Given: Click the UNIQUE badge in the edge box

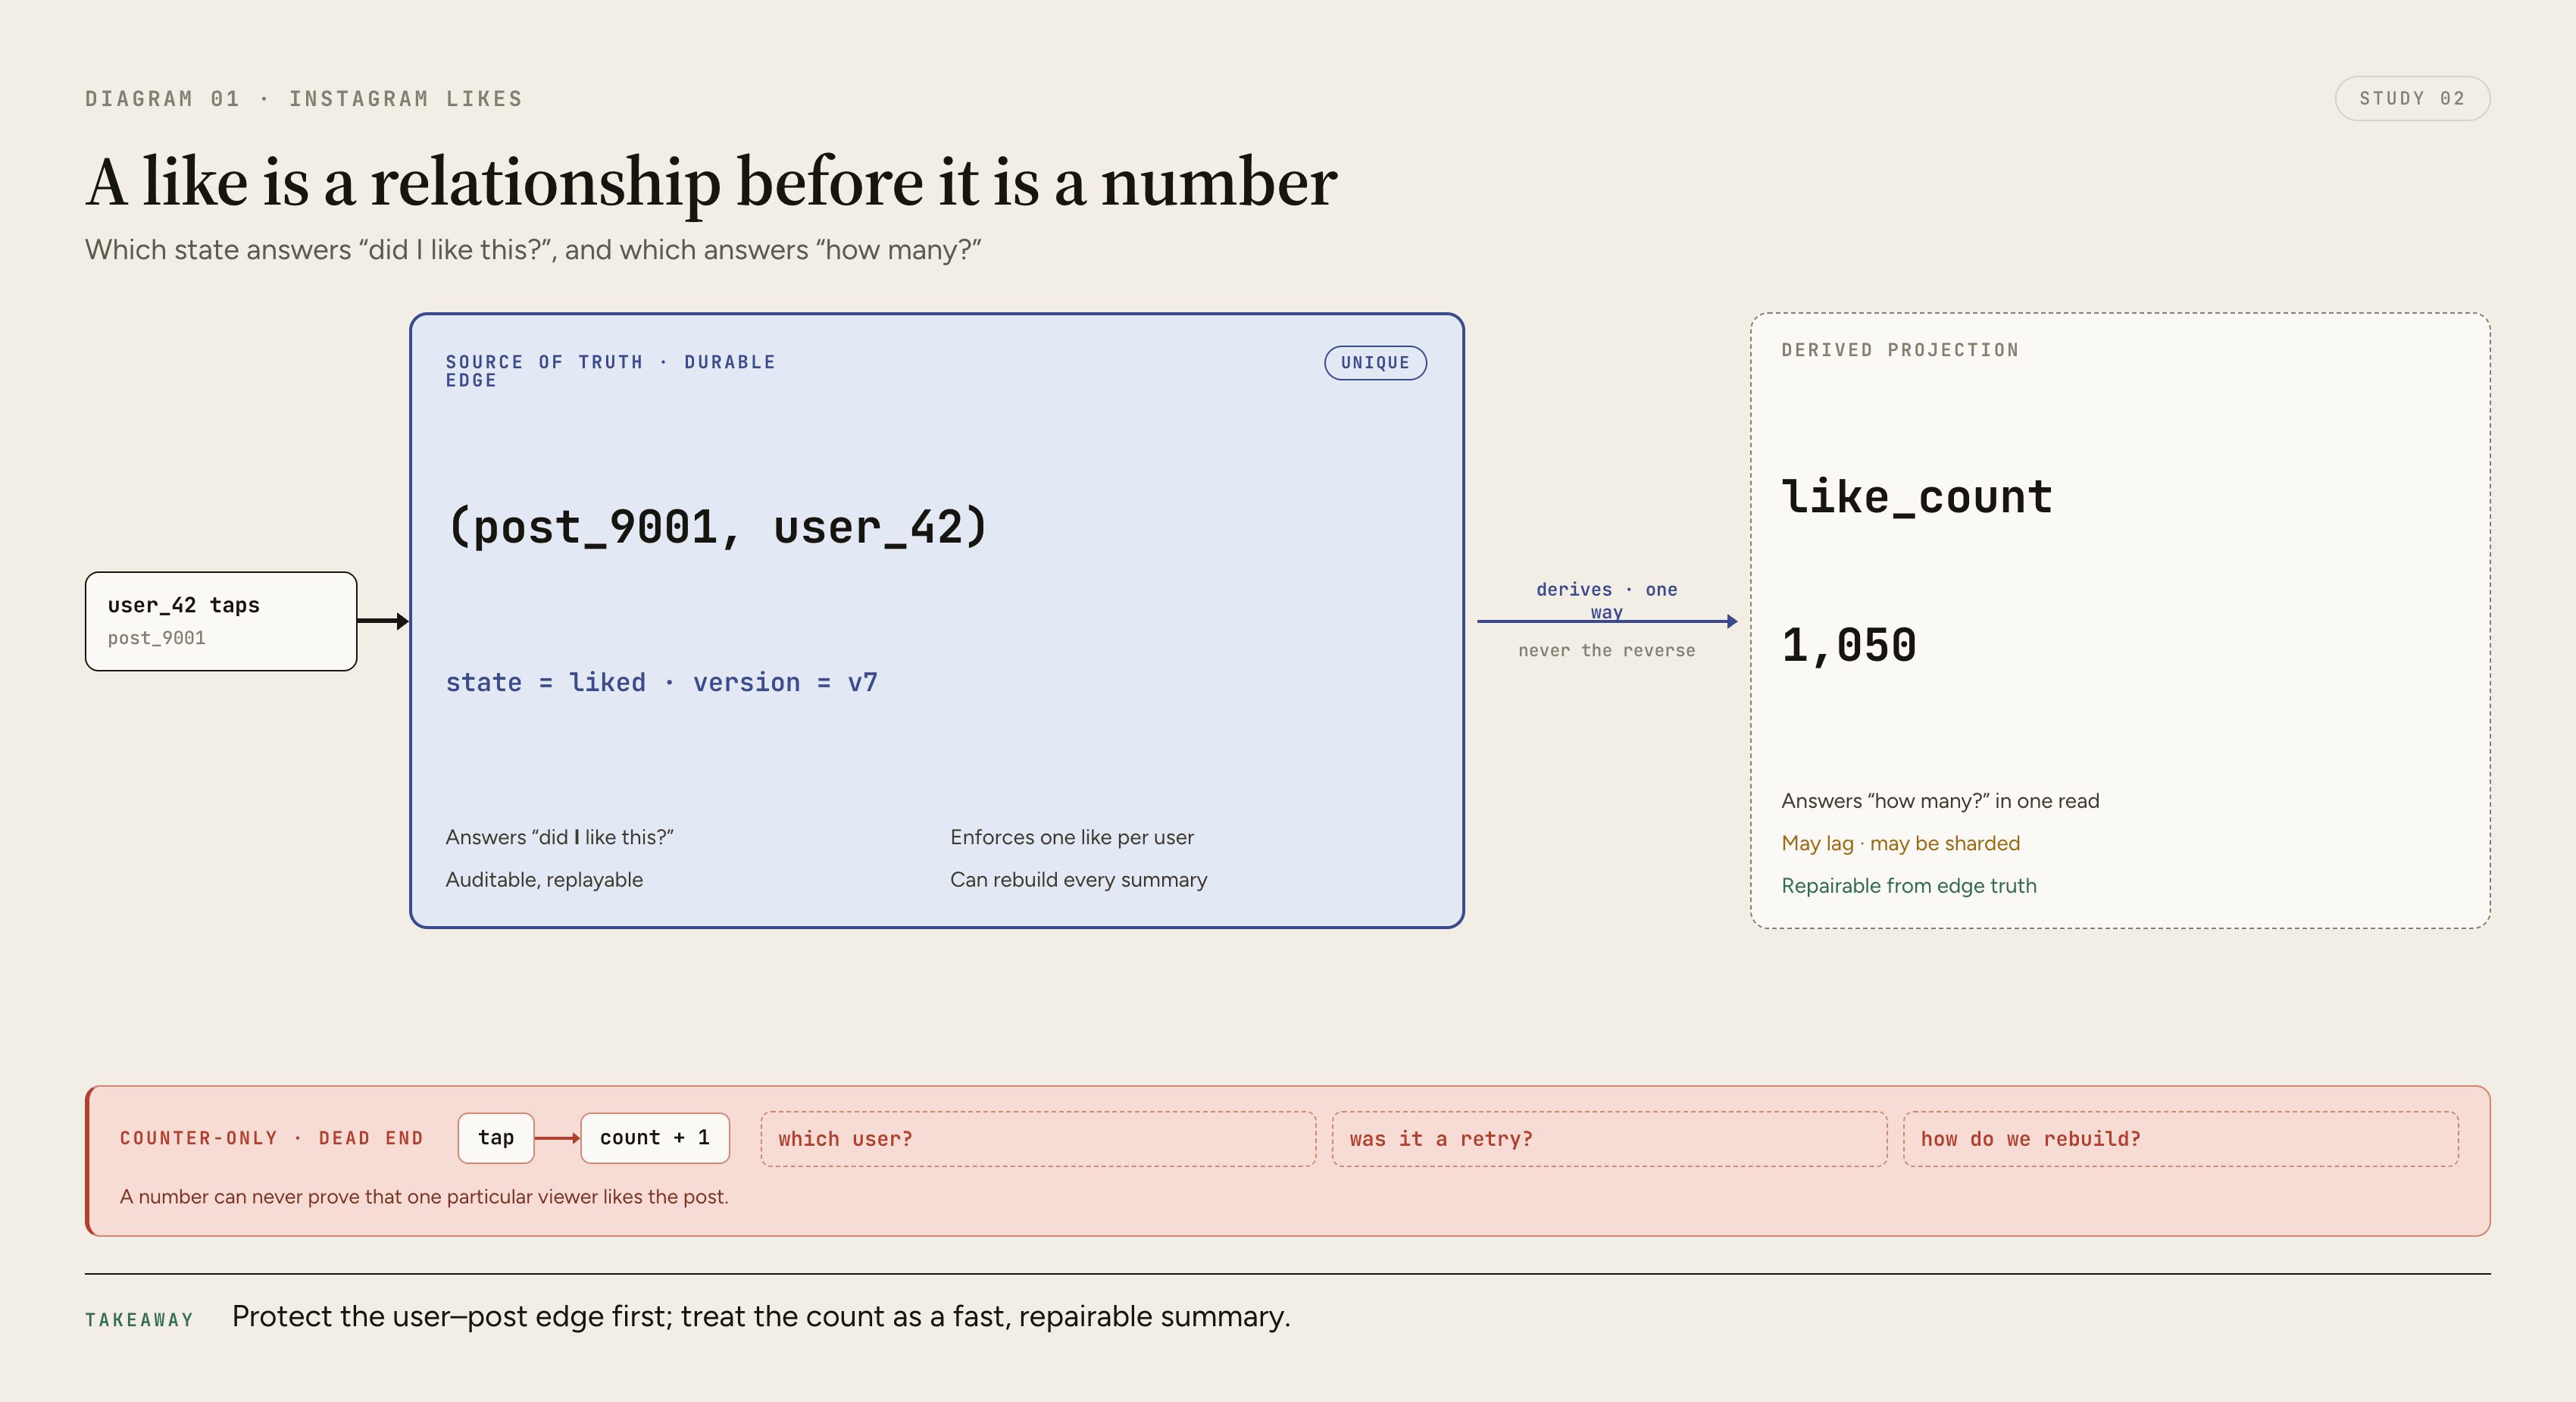Looking at the screenshot, I should 1375,362.
